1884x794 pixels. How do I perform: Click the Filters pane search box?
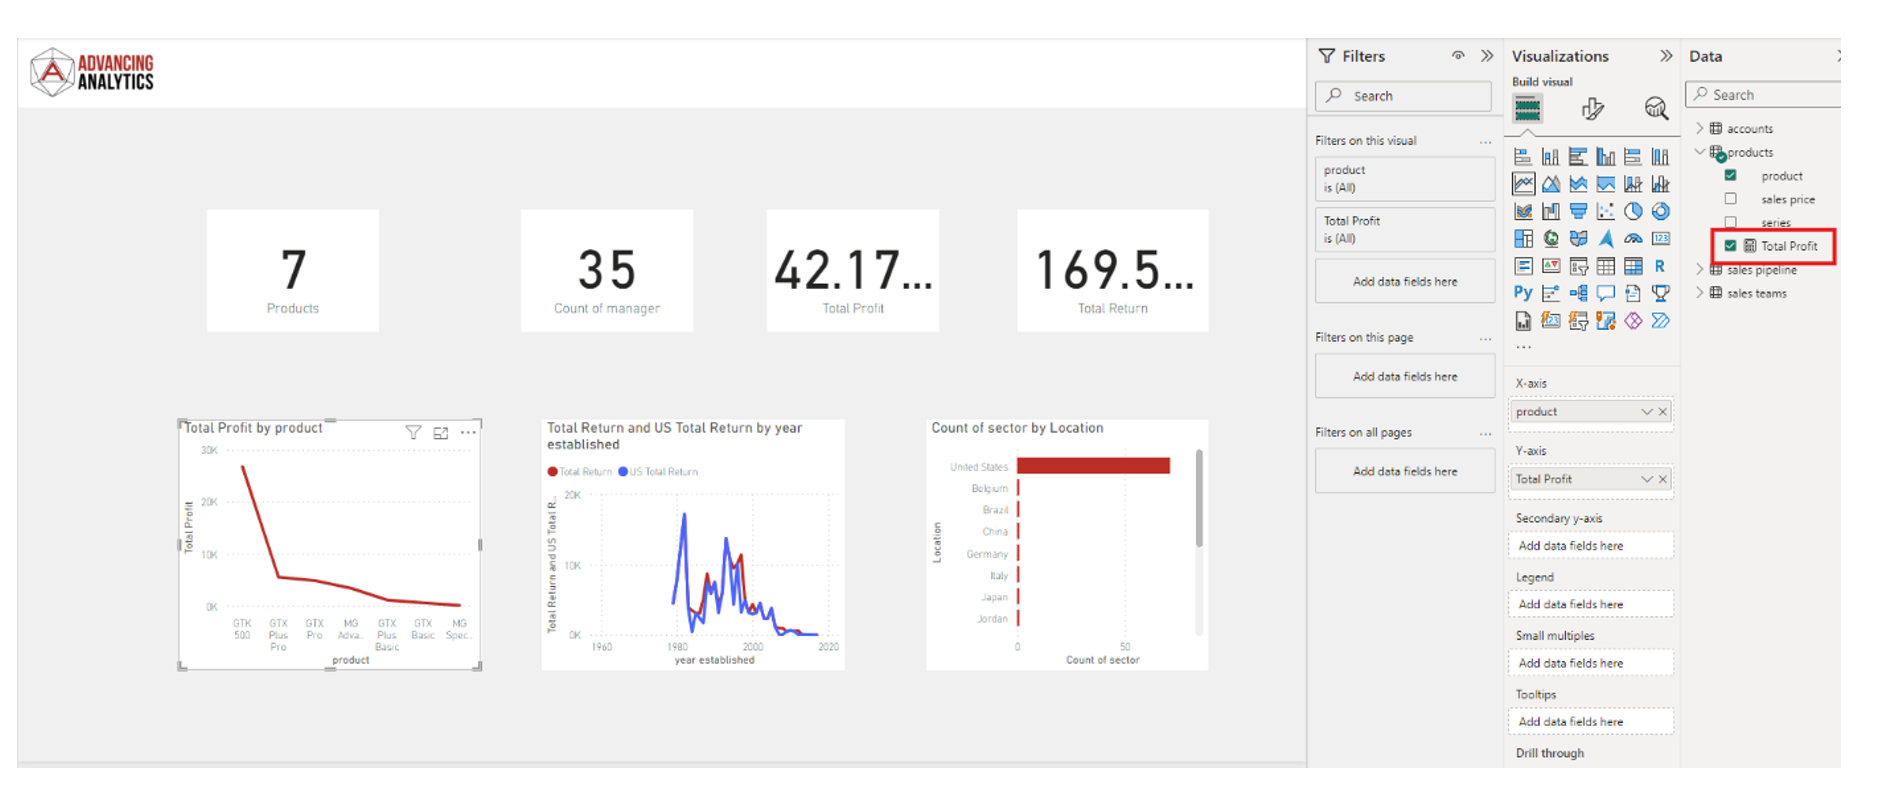click(x=1403, y=96)
